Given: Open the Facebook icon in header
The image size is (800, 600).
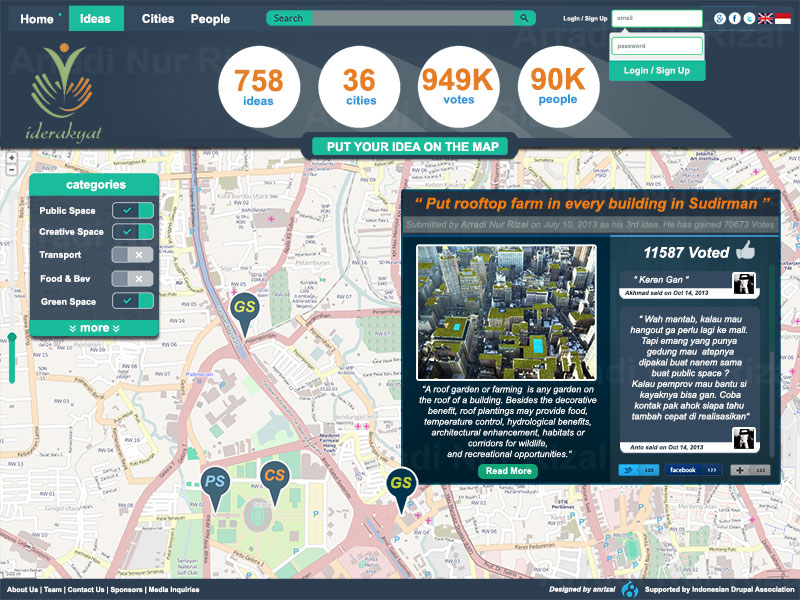Looking at the screenshot, I should coord(734,19).
